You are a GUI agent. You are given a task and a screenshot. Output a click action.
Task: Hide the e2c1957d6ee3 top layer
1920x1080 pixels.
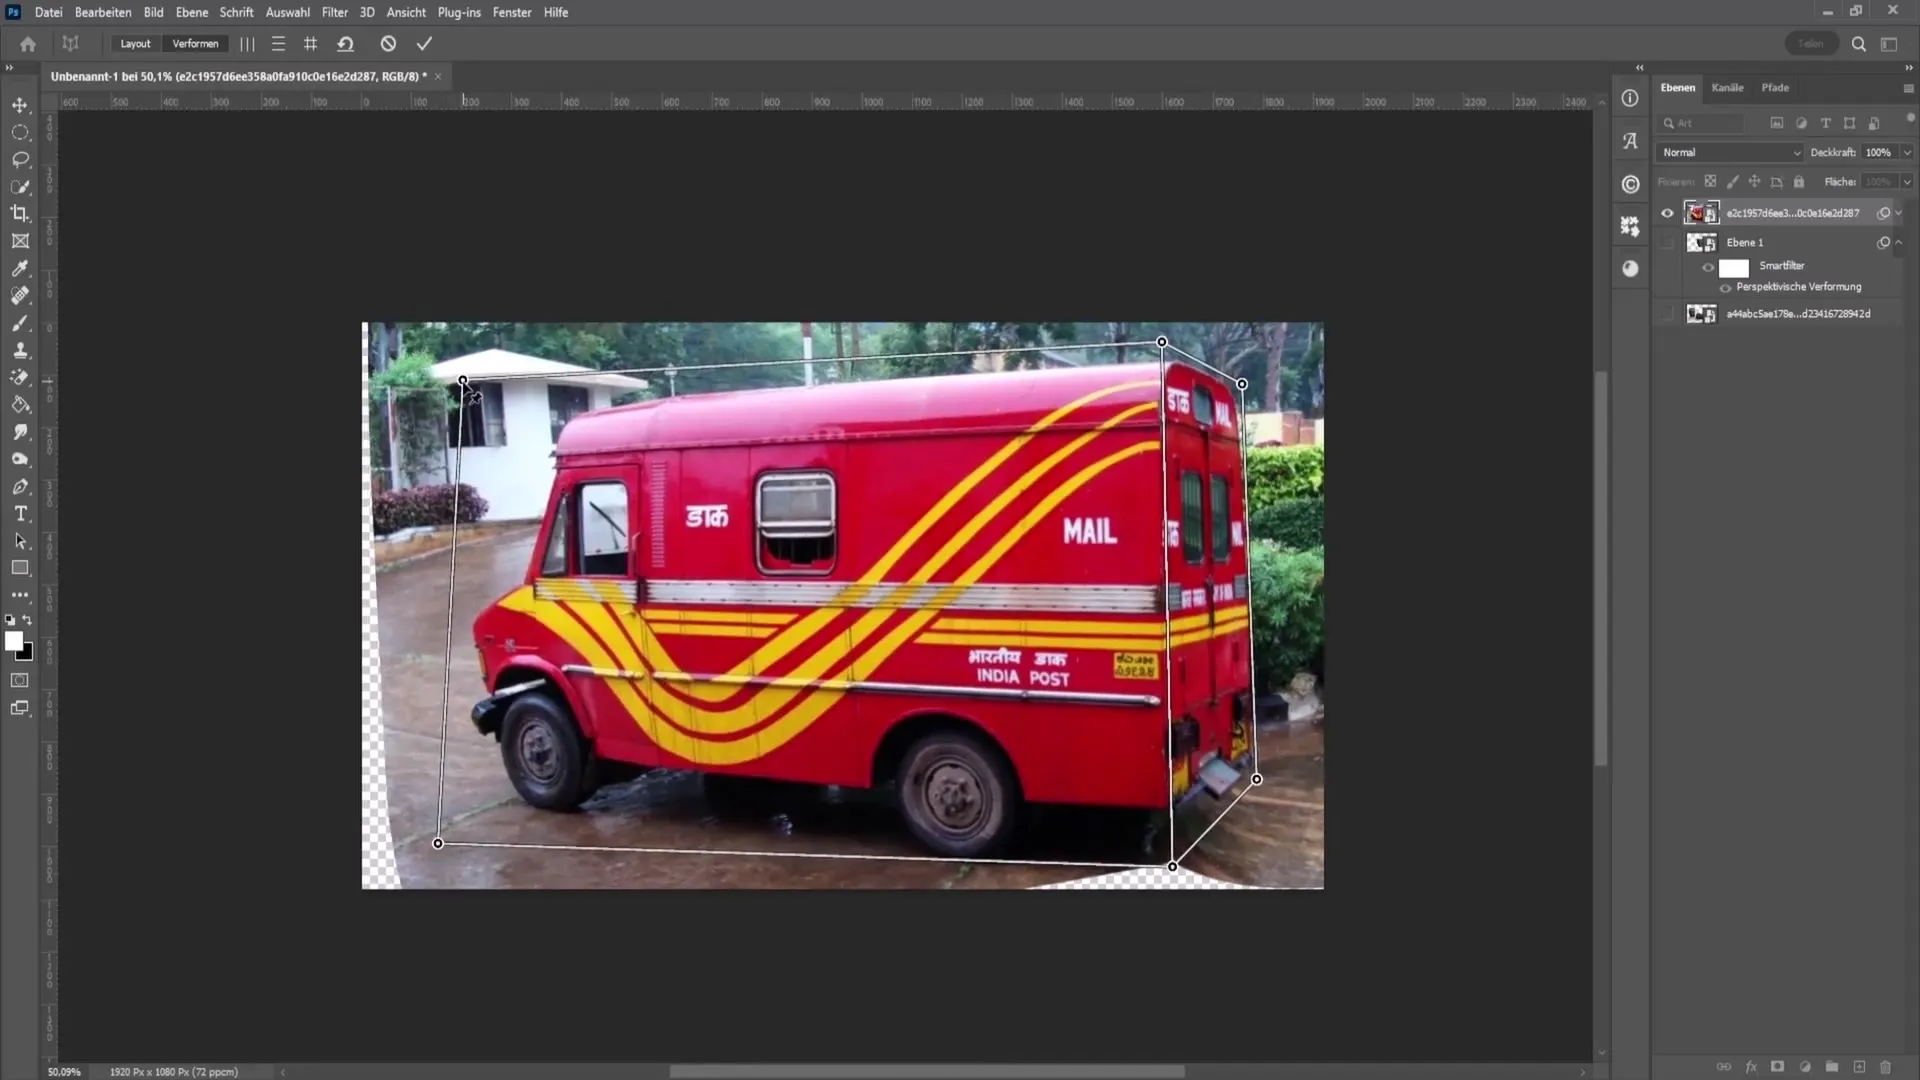(1667, 213)
